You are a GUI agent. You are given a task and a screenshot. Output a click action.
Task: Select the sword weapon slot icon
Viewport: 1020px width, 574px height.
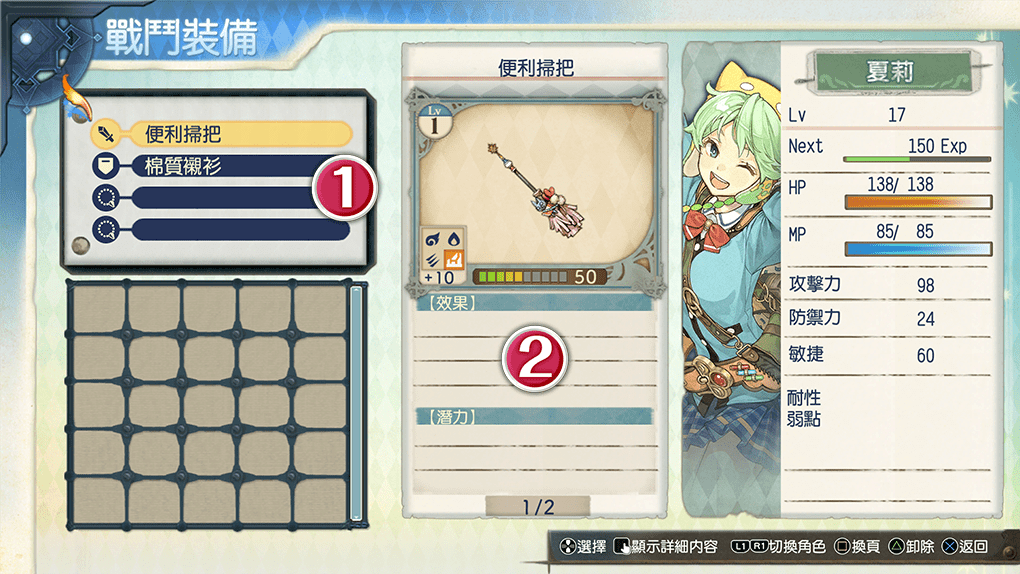click(105, 134)
